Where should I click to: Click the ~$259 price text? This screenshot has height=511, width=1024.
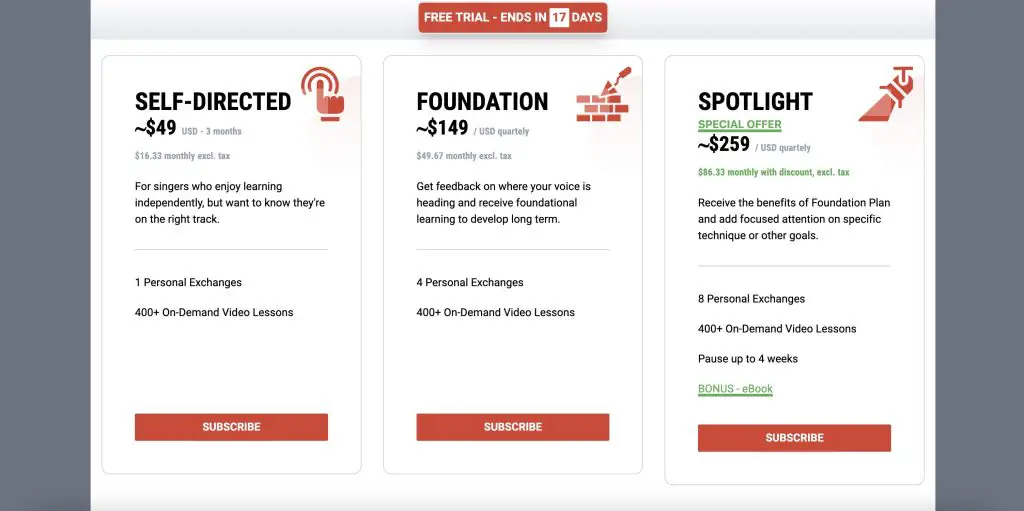pos(724,144)
